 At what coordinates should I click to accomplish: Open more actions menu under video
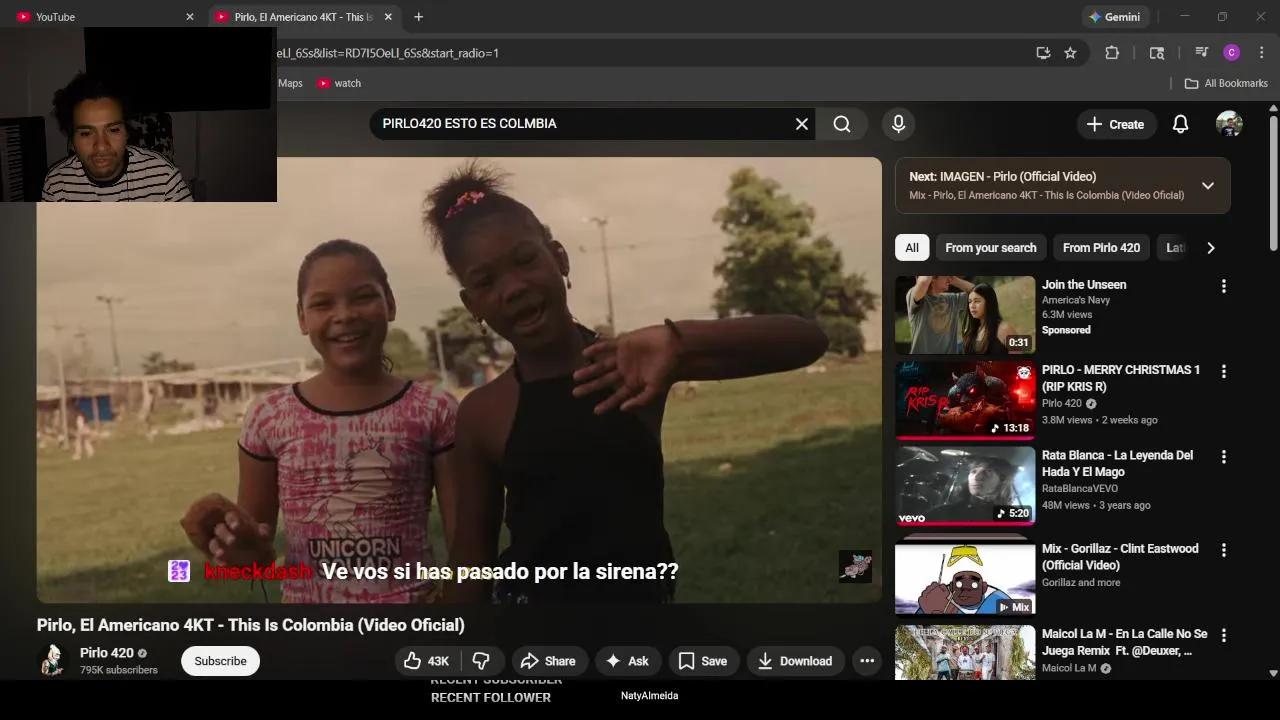867,661
